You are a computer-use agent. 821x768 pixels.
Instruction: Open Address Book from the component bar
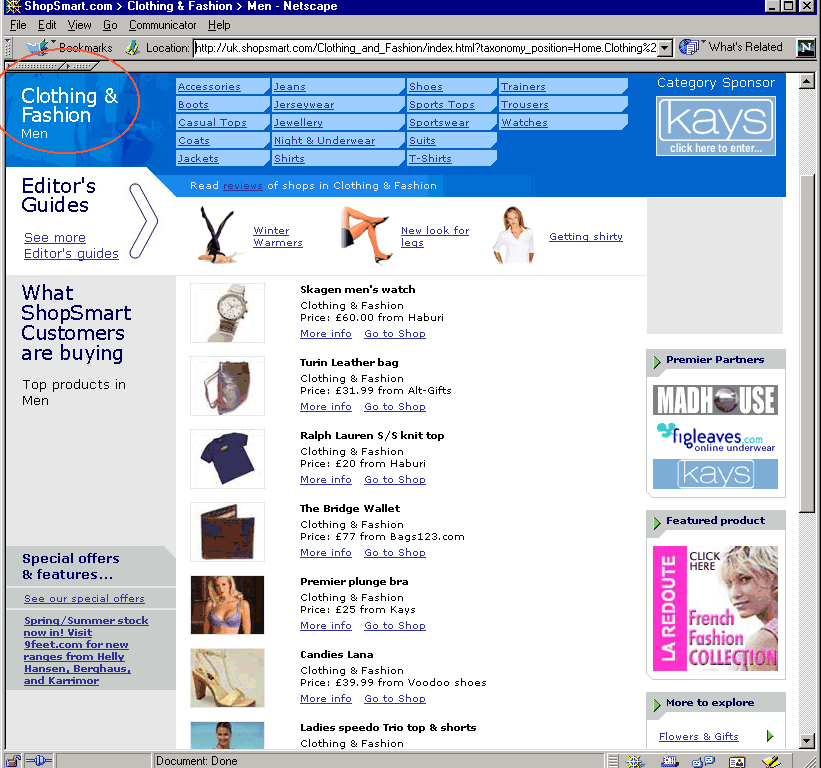click(737, 761)
